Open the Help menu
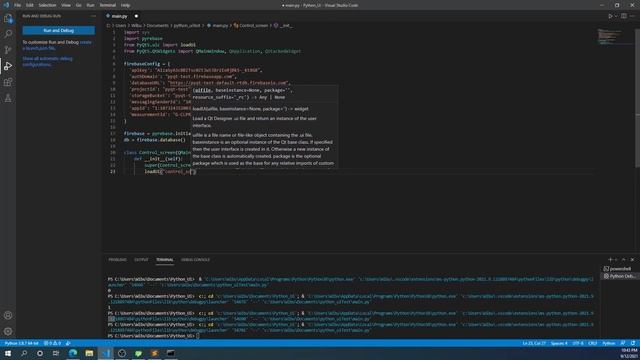Viewport: 640px width, 360px height. pyautogui.click(x=125, y=5)
